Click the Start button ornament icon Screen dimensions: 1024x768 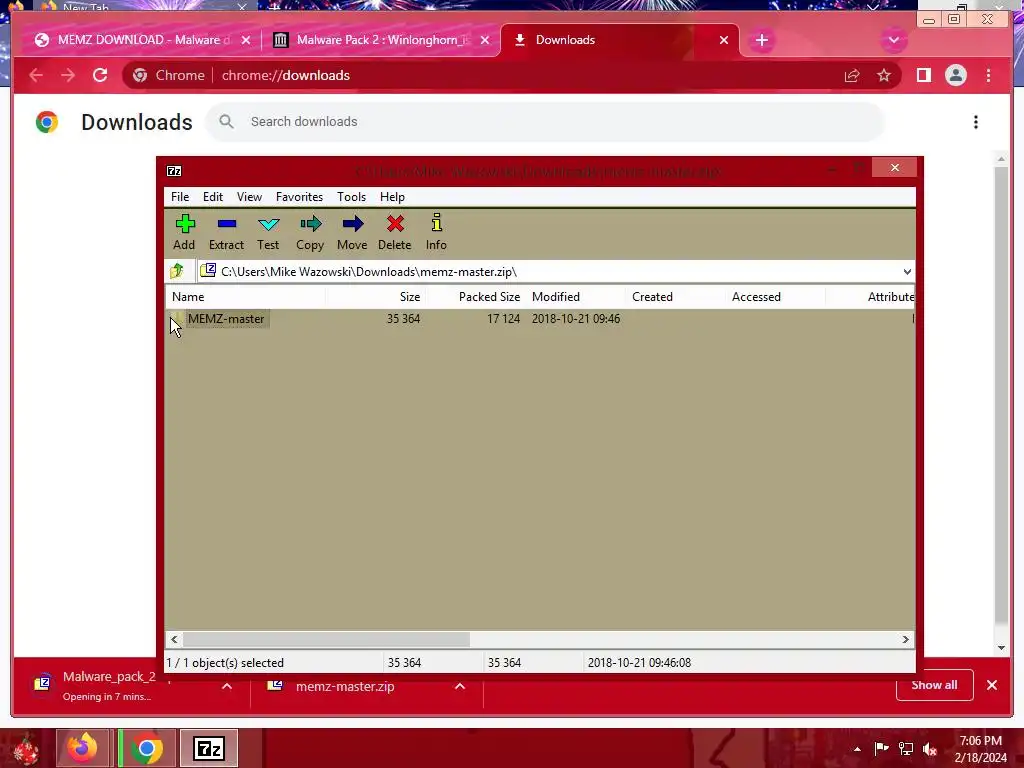coord(26,749)
